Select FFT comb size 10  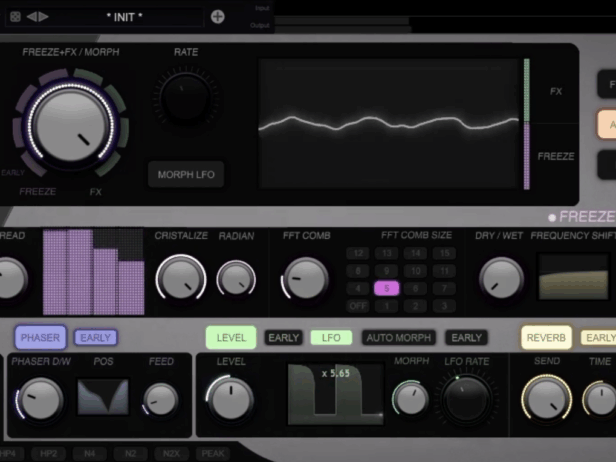tap(416, 271)
